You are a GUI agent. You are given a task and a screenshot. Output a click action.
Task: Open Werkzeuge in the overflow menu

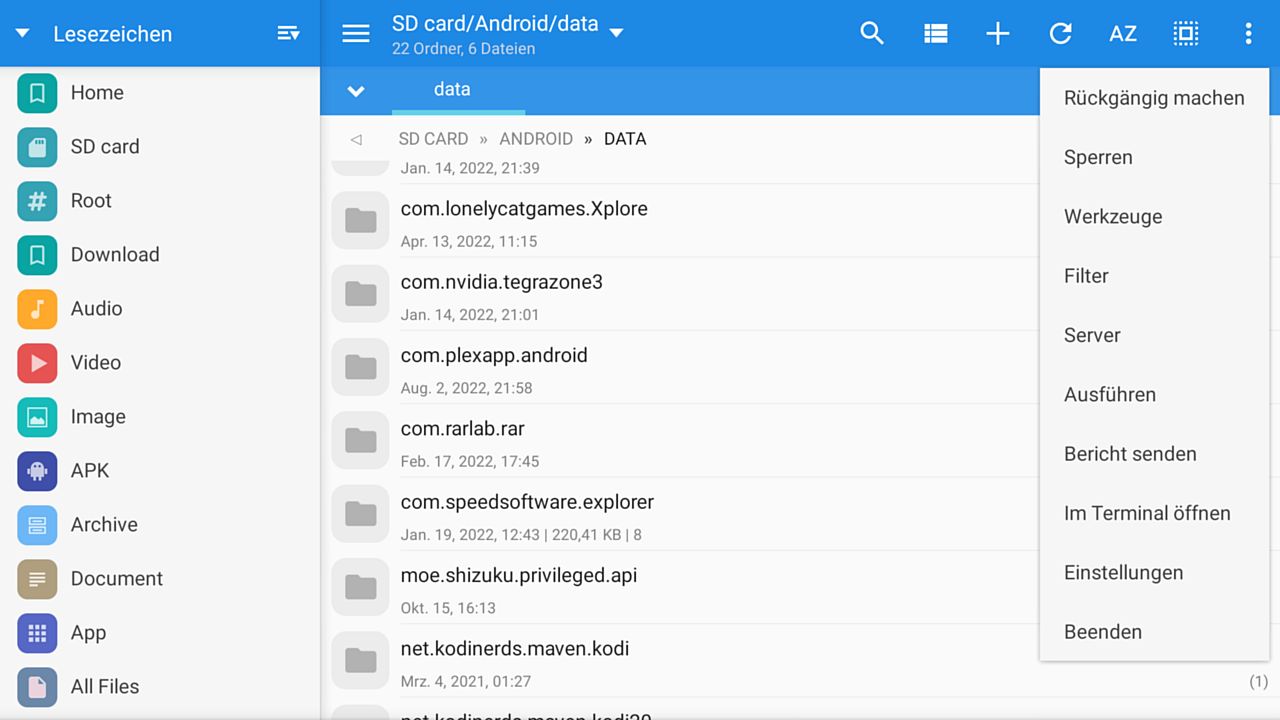pyautogui.click(x=1154, y=217)
